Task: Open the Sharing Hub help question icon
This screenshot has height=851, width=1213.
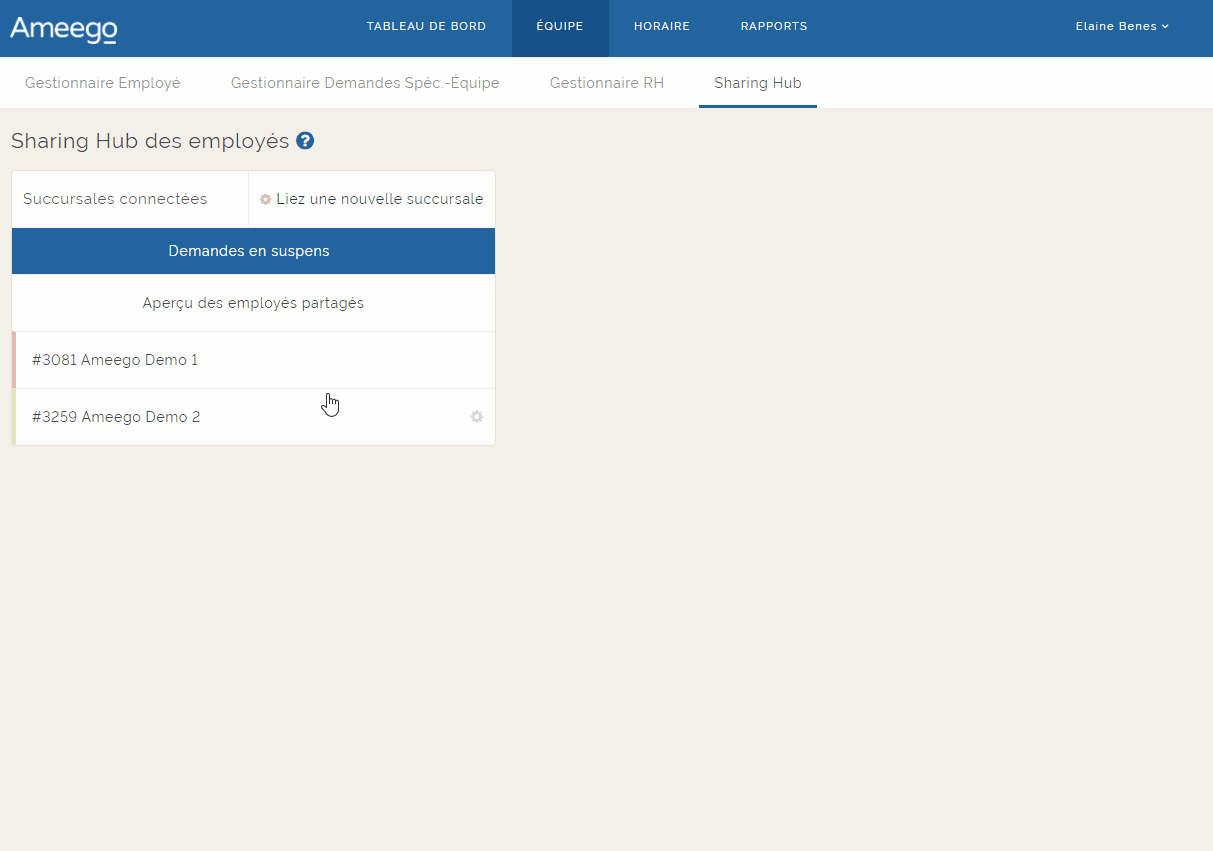Action: (305, 141)
